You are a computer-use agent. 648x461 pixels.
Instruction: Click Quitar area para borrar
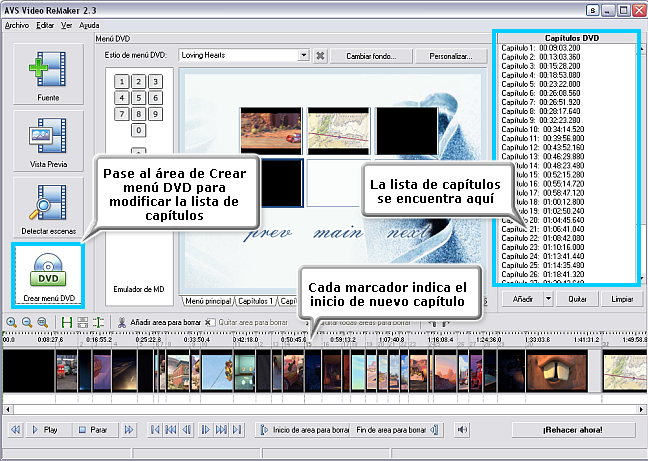click(x=247, y=322)
